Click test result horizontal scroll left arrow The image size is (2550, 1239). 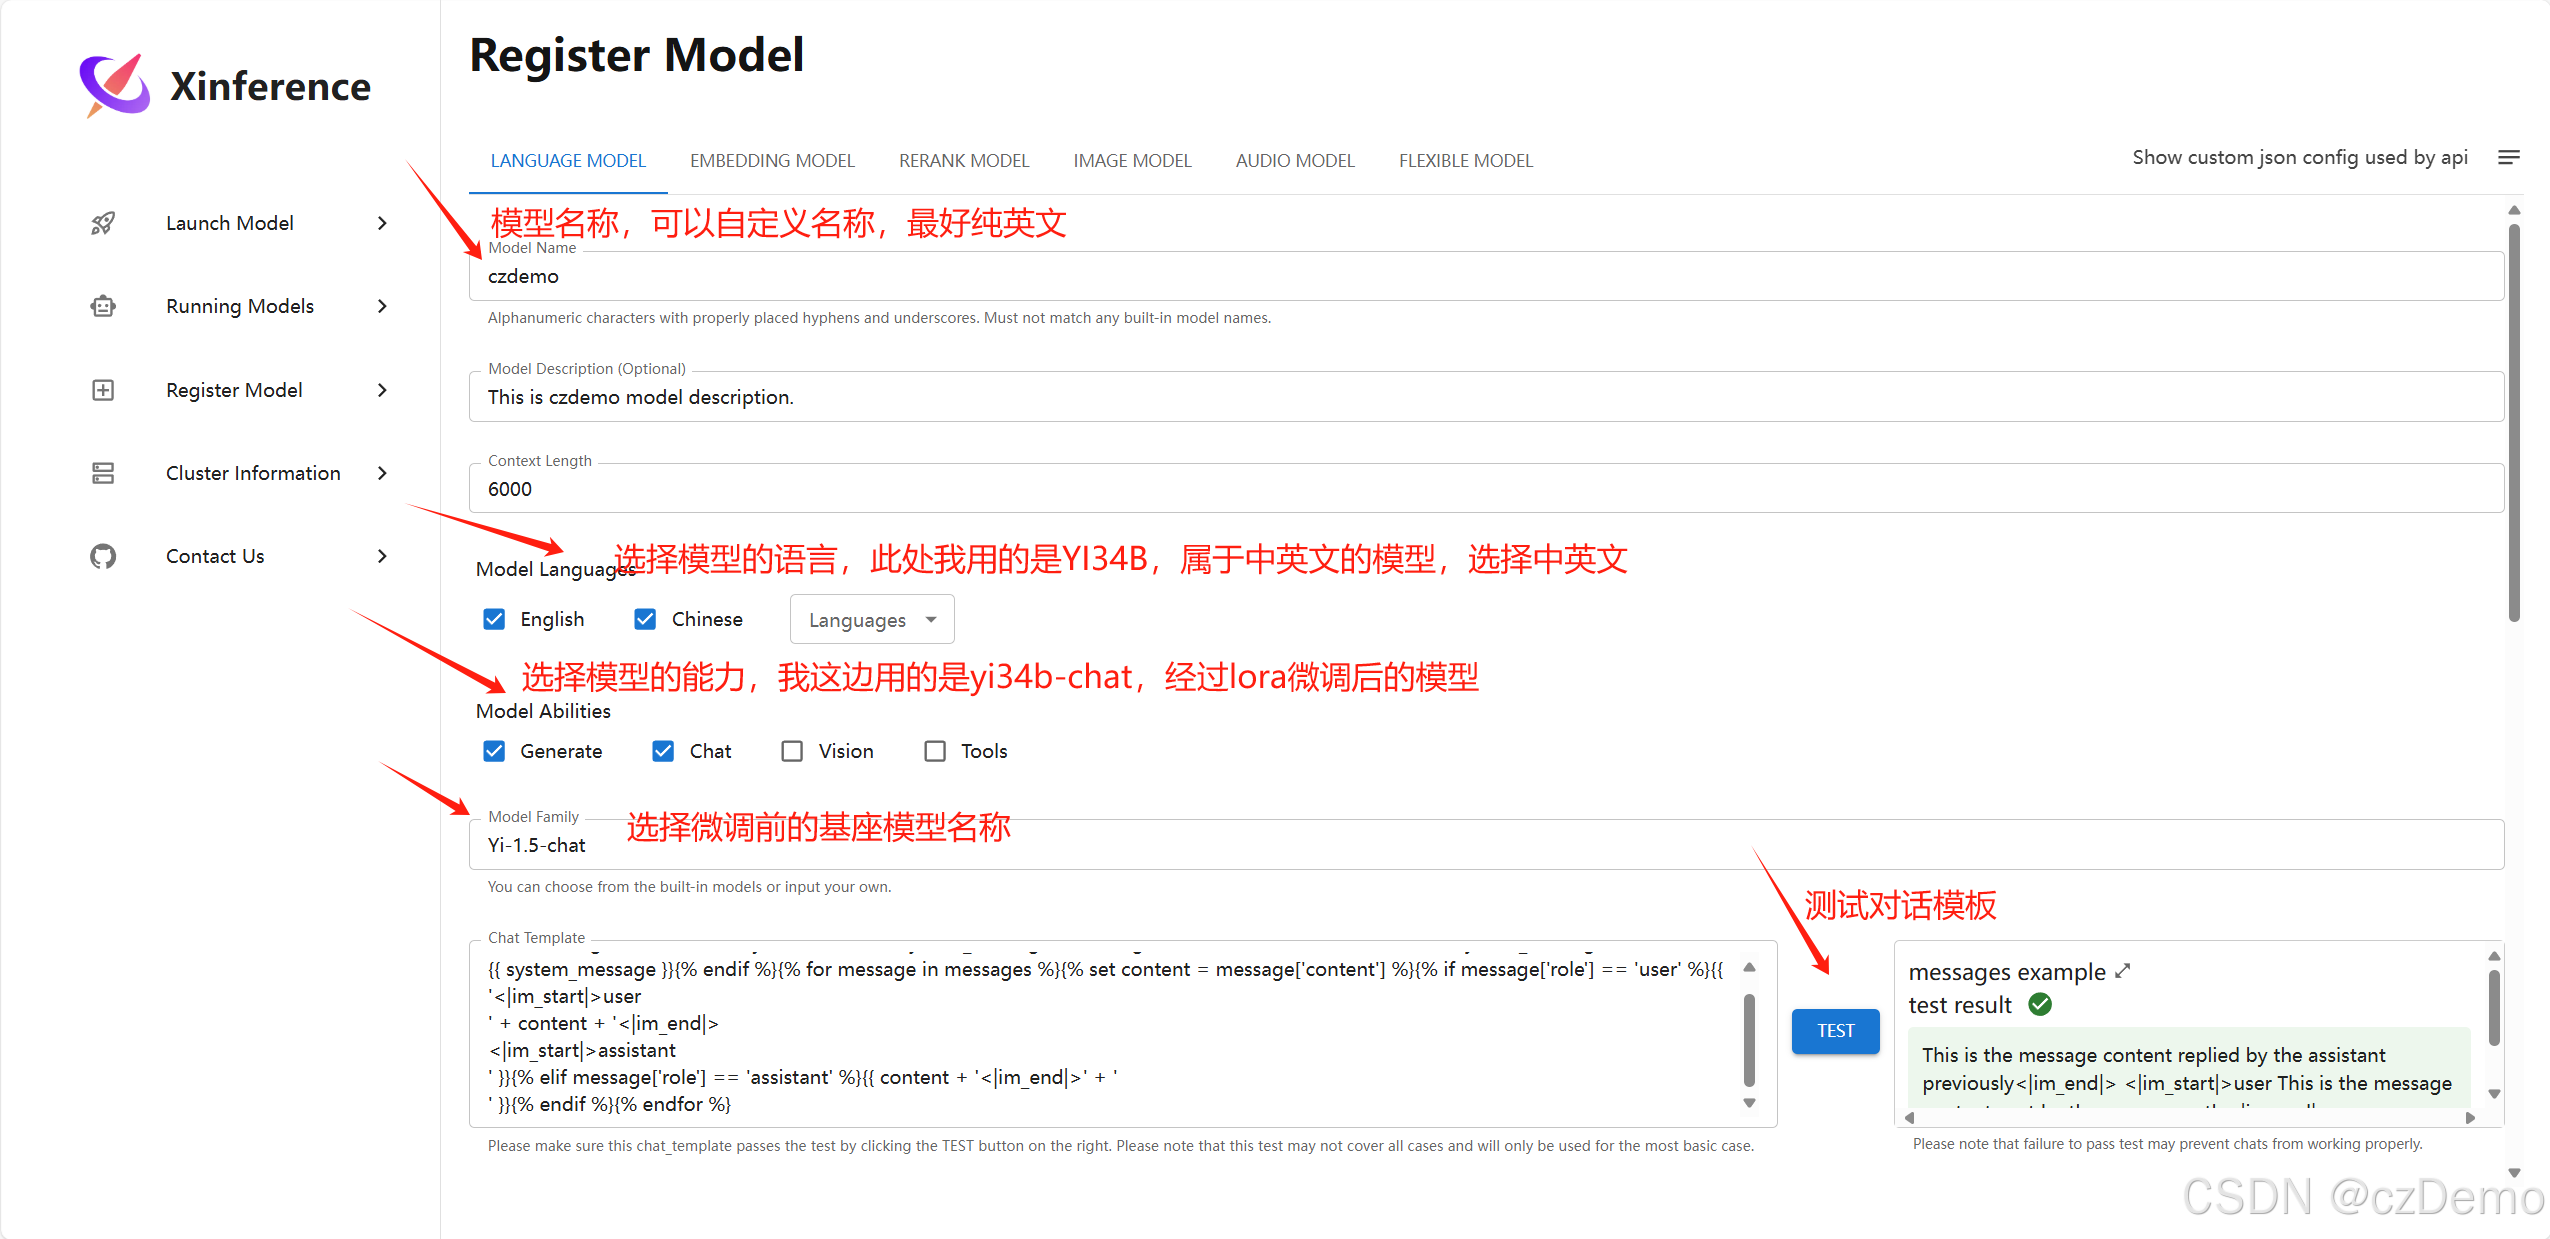[1909, 1118]
